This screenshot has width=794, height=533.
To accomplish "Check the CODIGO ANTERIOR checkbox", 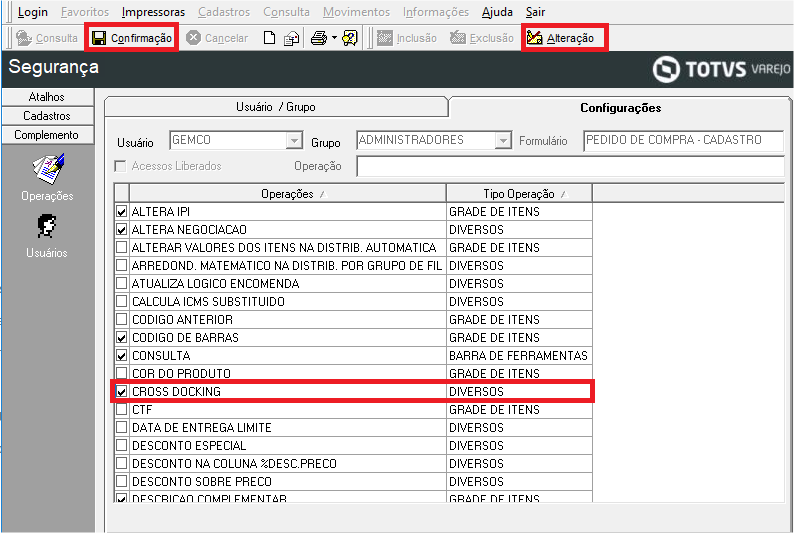I will click(x=122, y=319).
